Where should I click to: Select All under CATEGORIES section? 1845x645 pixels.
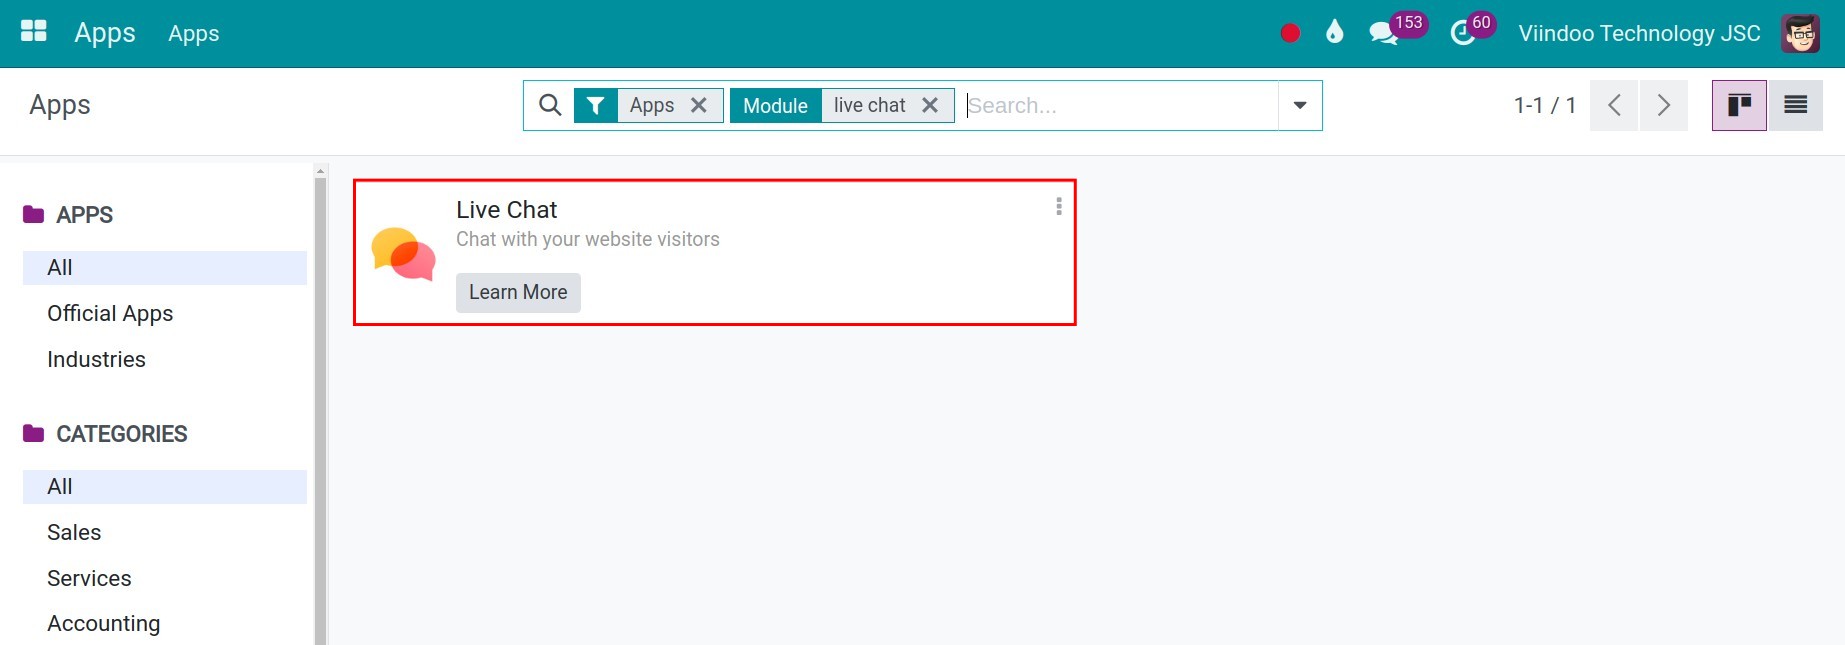point(165,487)
